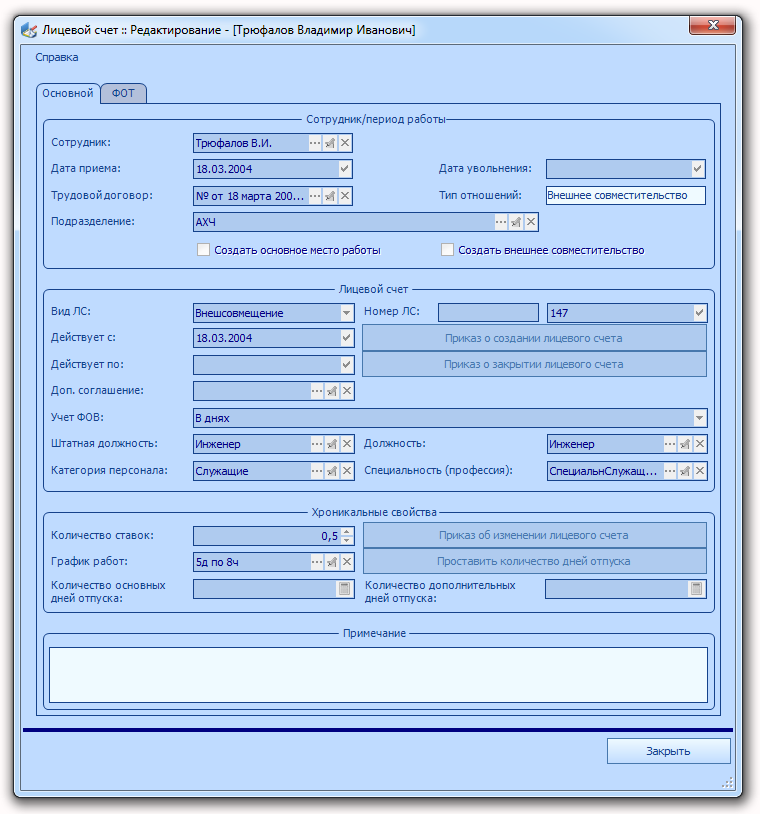Switch to the ФОТ tab

(x=123, y=93)
